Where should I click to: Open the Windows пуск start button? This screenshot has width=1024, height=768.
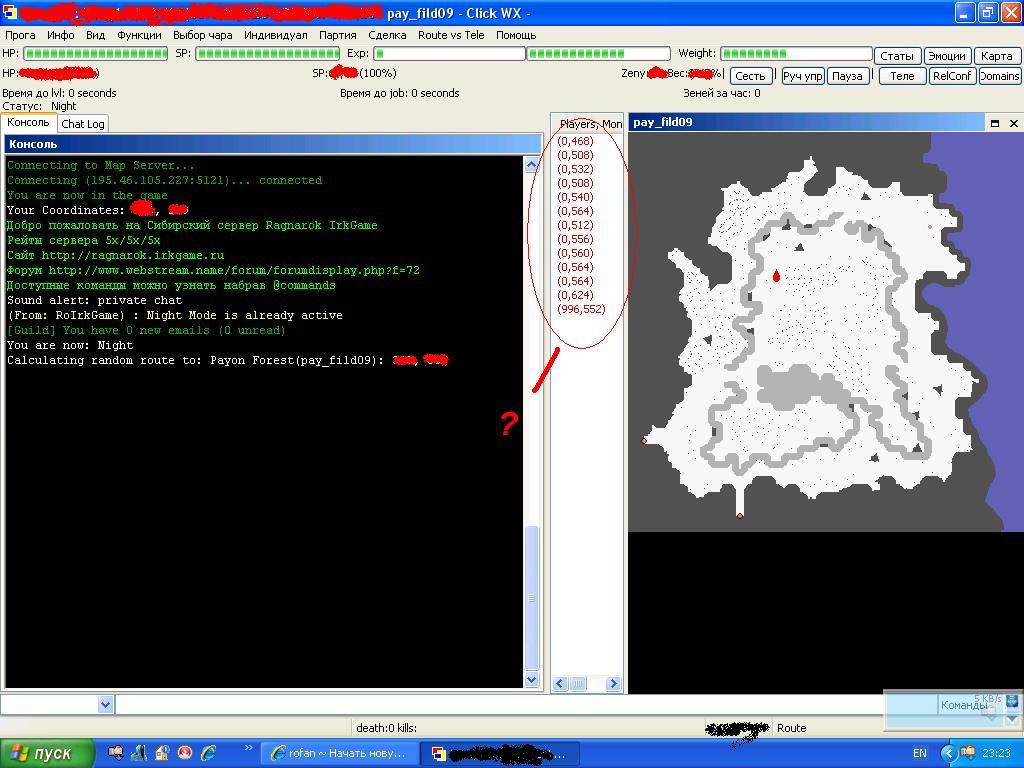click(x=47, y=753)
